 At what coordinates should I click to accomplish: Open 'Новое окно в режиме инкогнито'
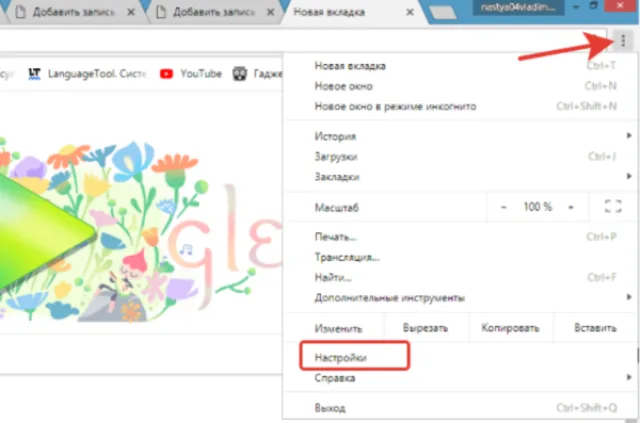(x=459, y=107)
